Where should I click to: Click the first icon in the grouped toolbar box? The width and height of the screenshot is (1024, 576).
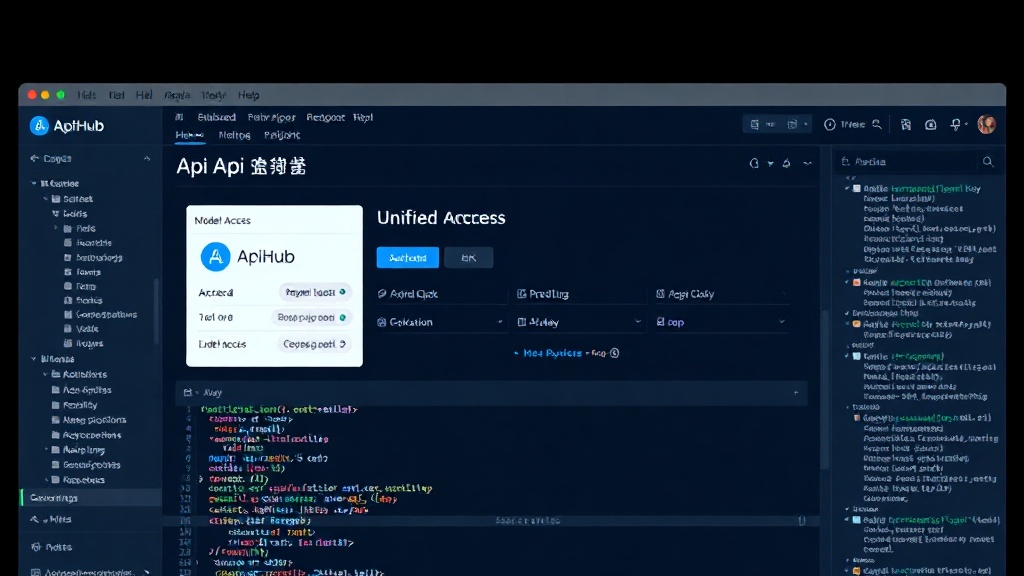point(755,124)
